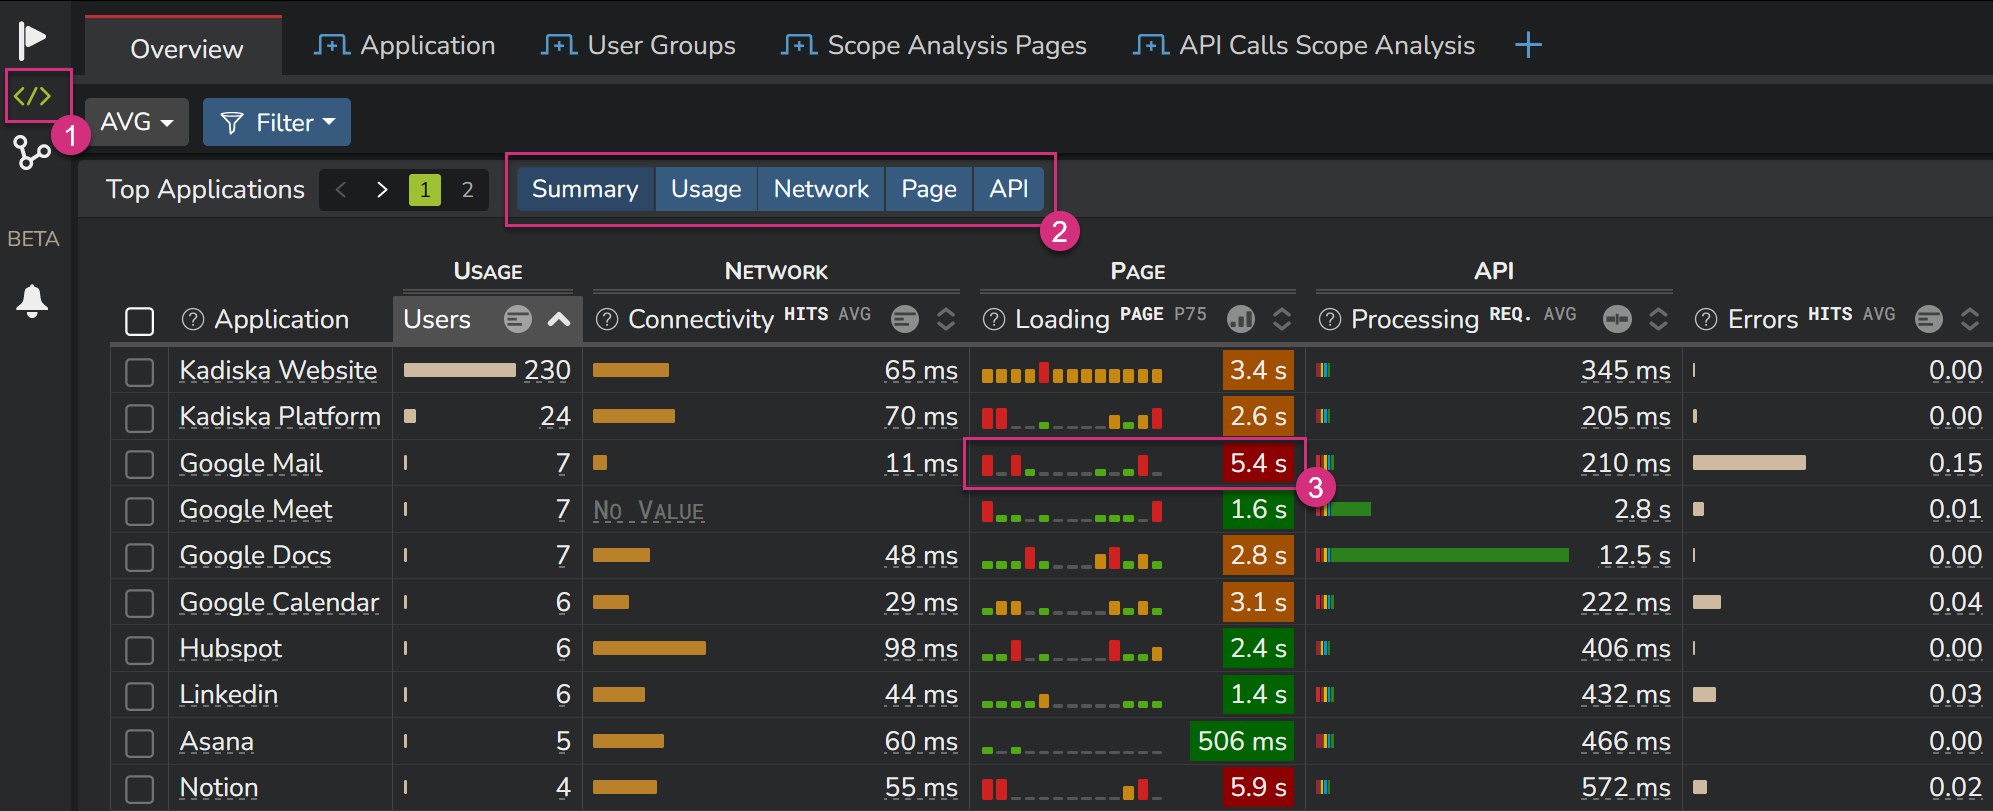Check the Google Mail row checkbox

click(x=140, y=464)
